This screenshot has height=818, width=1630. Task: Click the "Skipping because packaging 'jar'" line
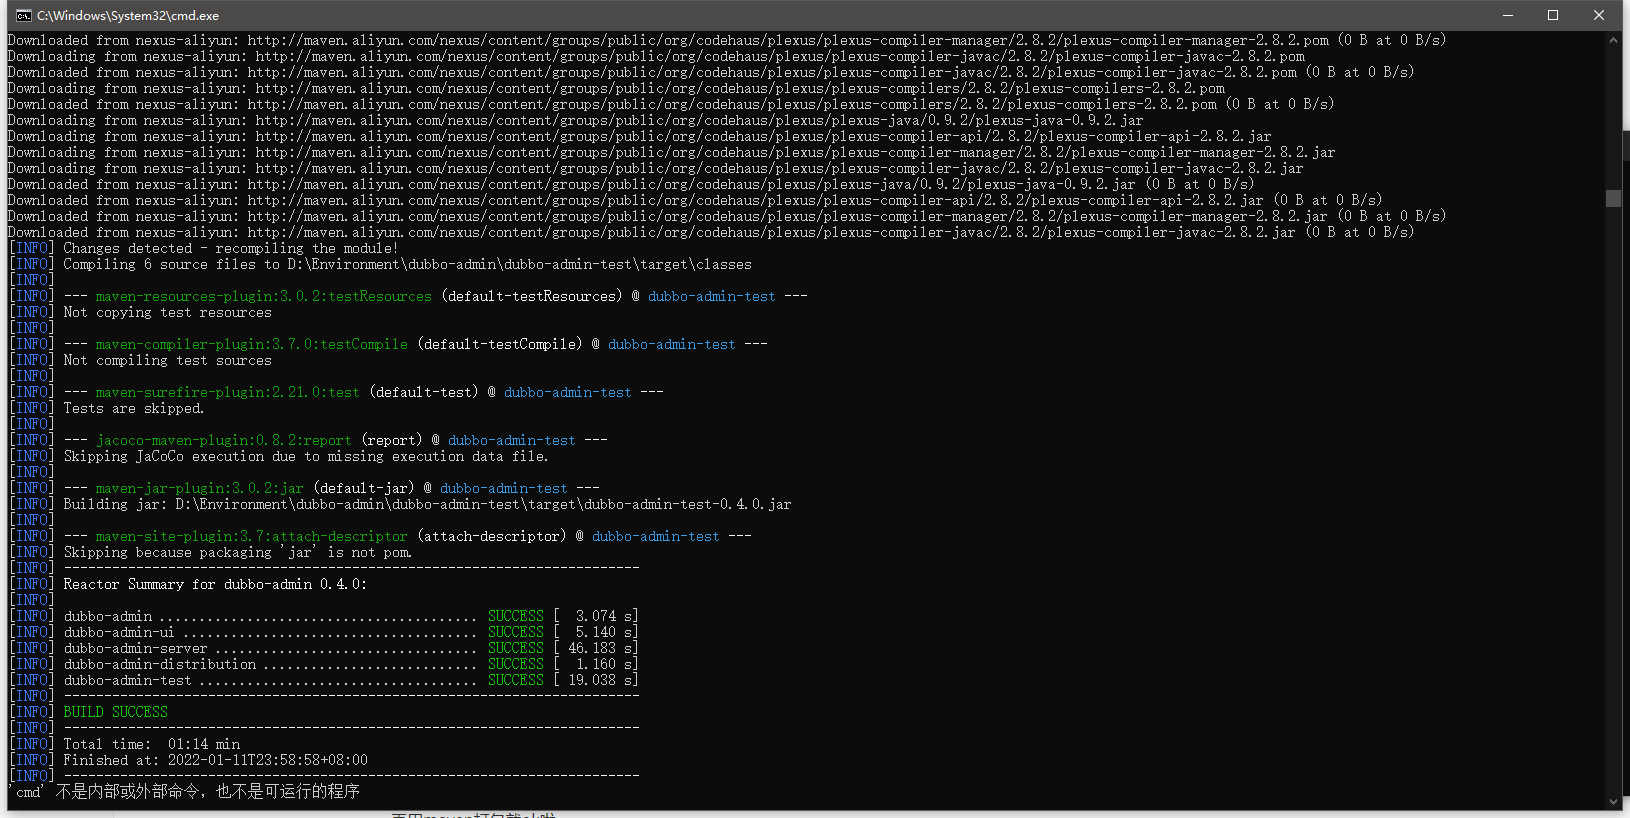(x=237, y=552)
